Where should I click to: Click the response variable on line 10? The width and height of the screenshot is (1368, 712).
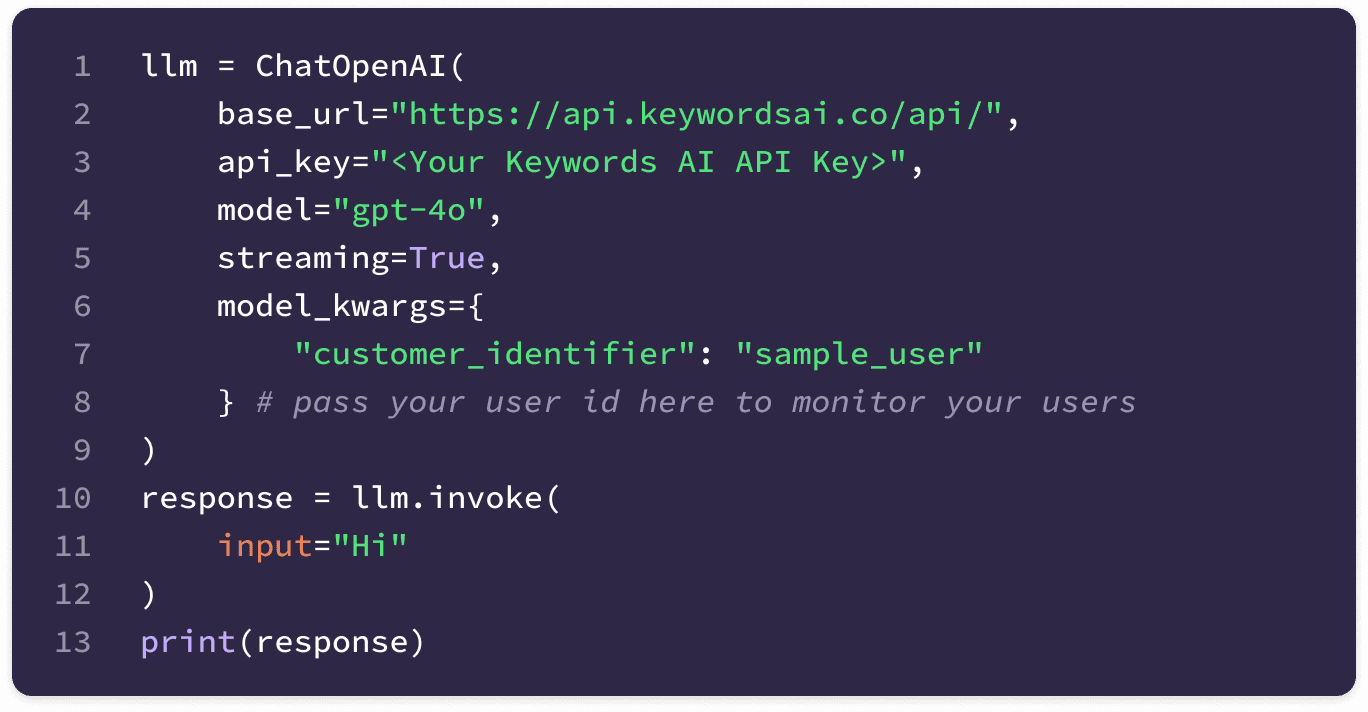pos(217,499)
